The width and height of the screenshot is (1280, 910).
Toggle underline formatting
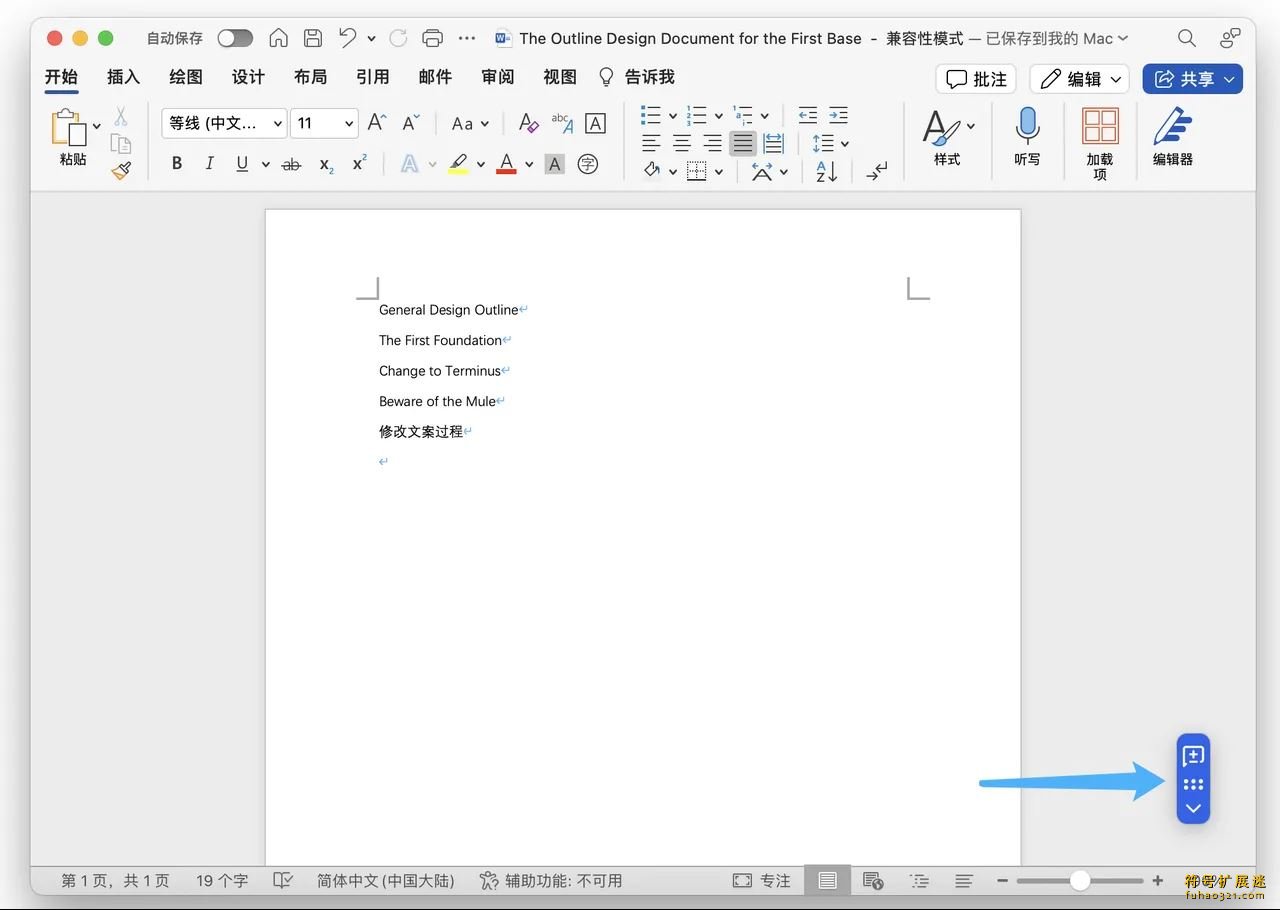coord(242,164)
